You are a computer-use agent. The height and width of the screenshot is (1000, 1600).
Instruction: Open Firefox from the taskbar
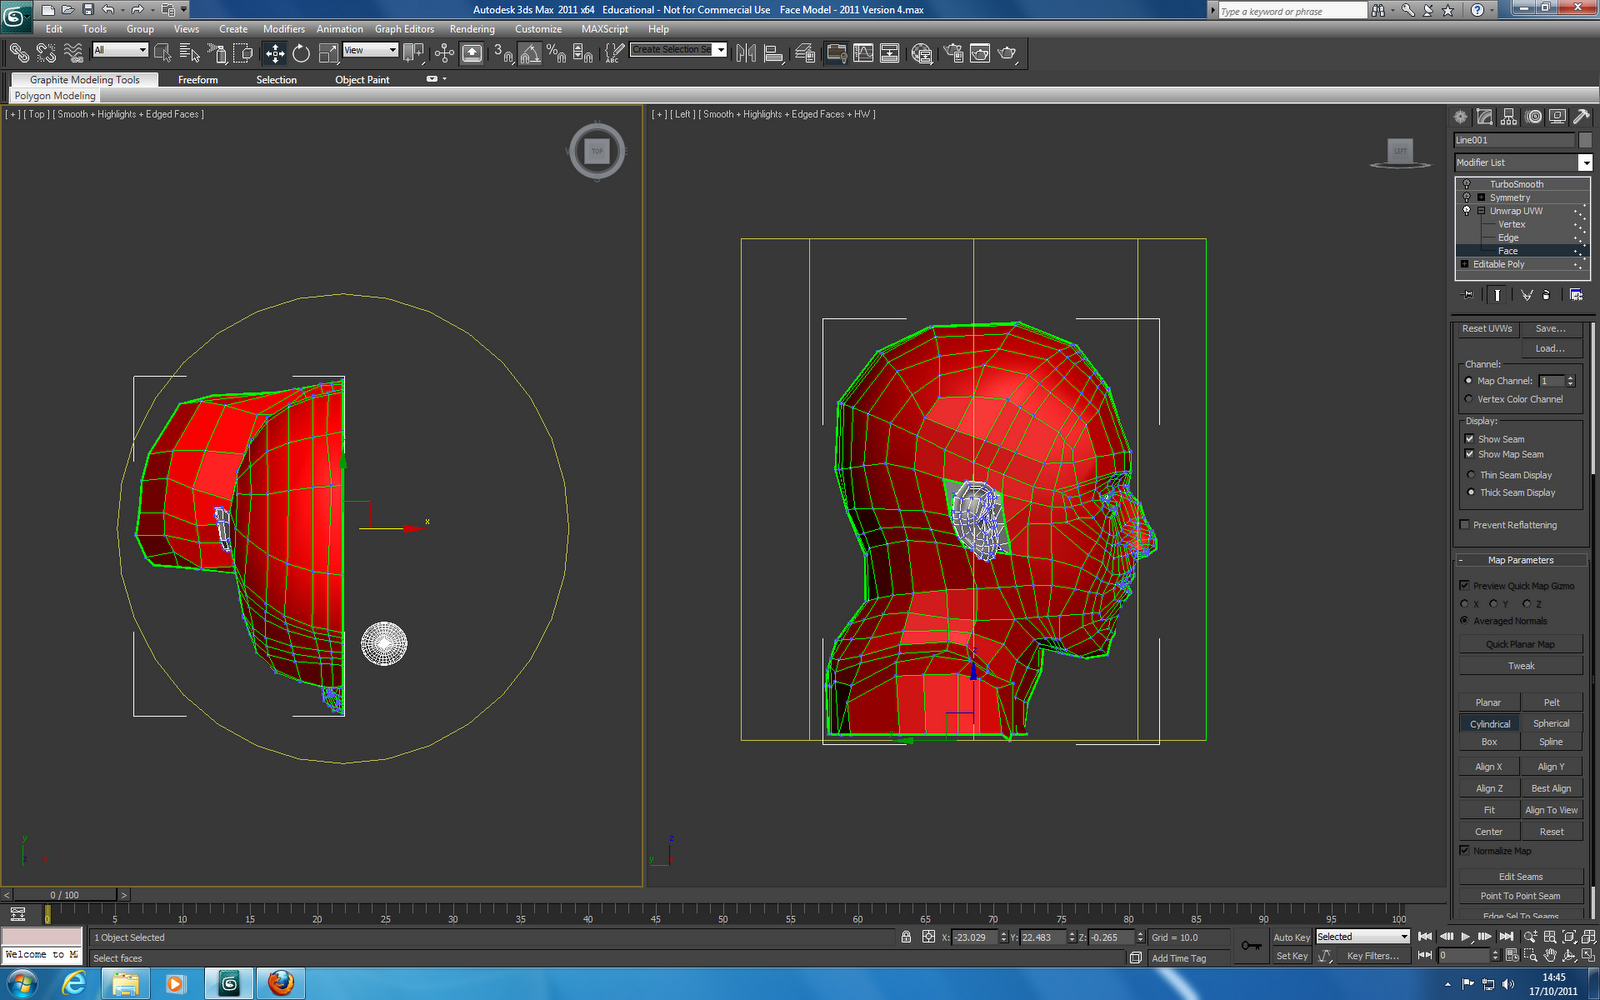click(280, 984)
